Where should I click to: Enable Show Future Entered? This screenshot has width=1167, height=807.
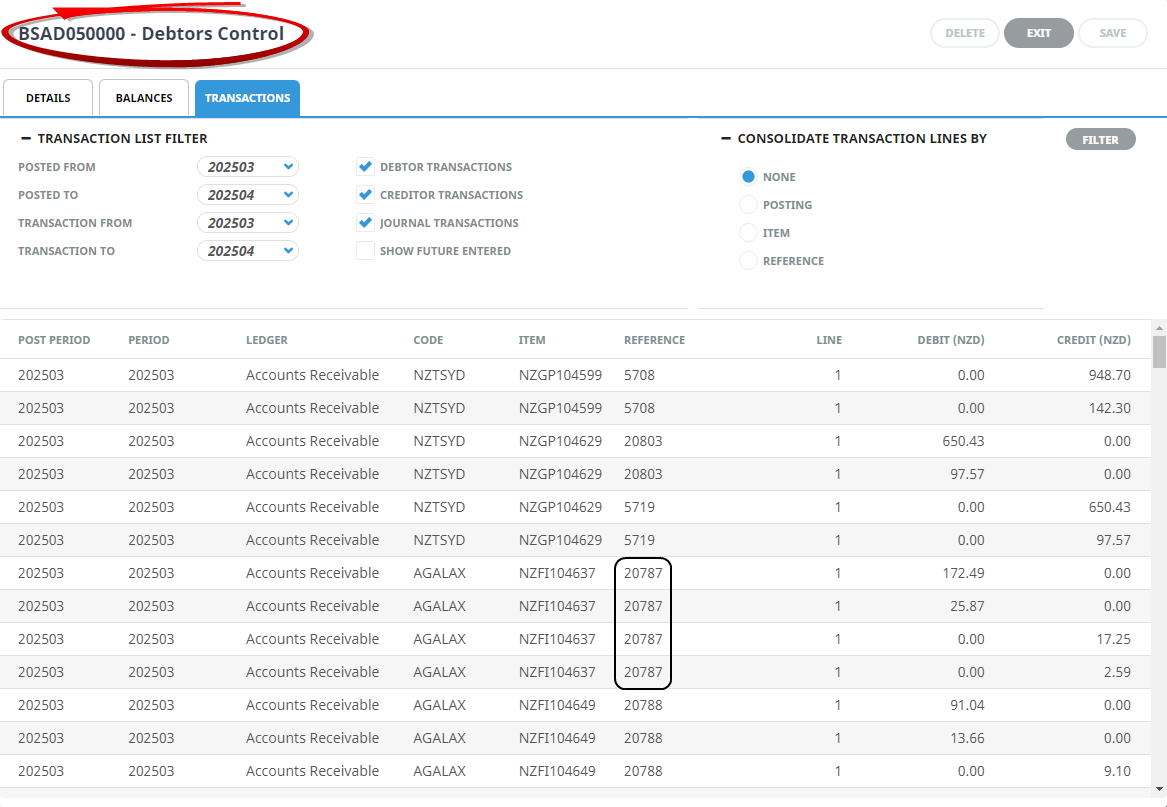366,250
